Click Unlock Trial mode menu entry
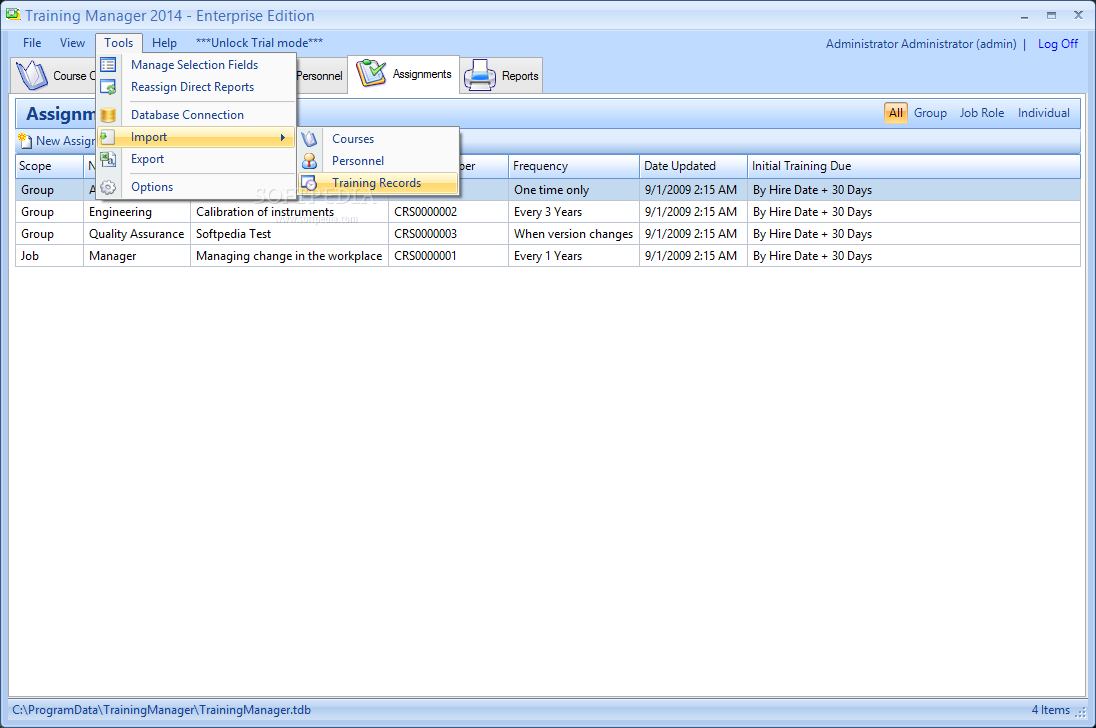1096x728 pixels. [259, 43]
